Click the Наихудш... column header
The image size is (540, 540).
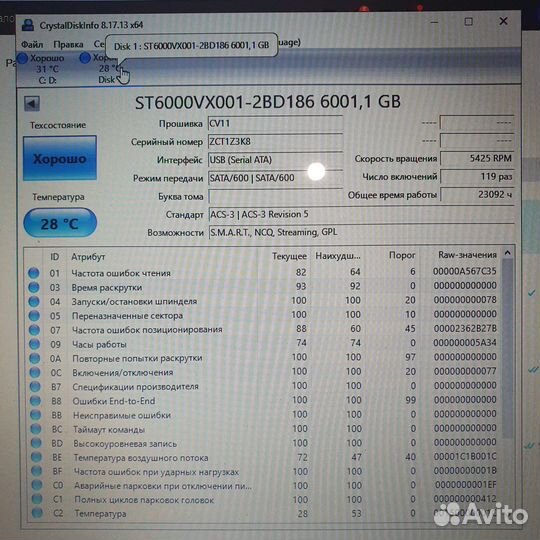point(338,256)
